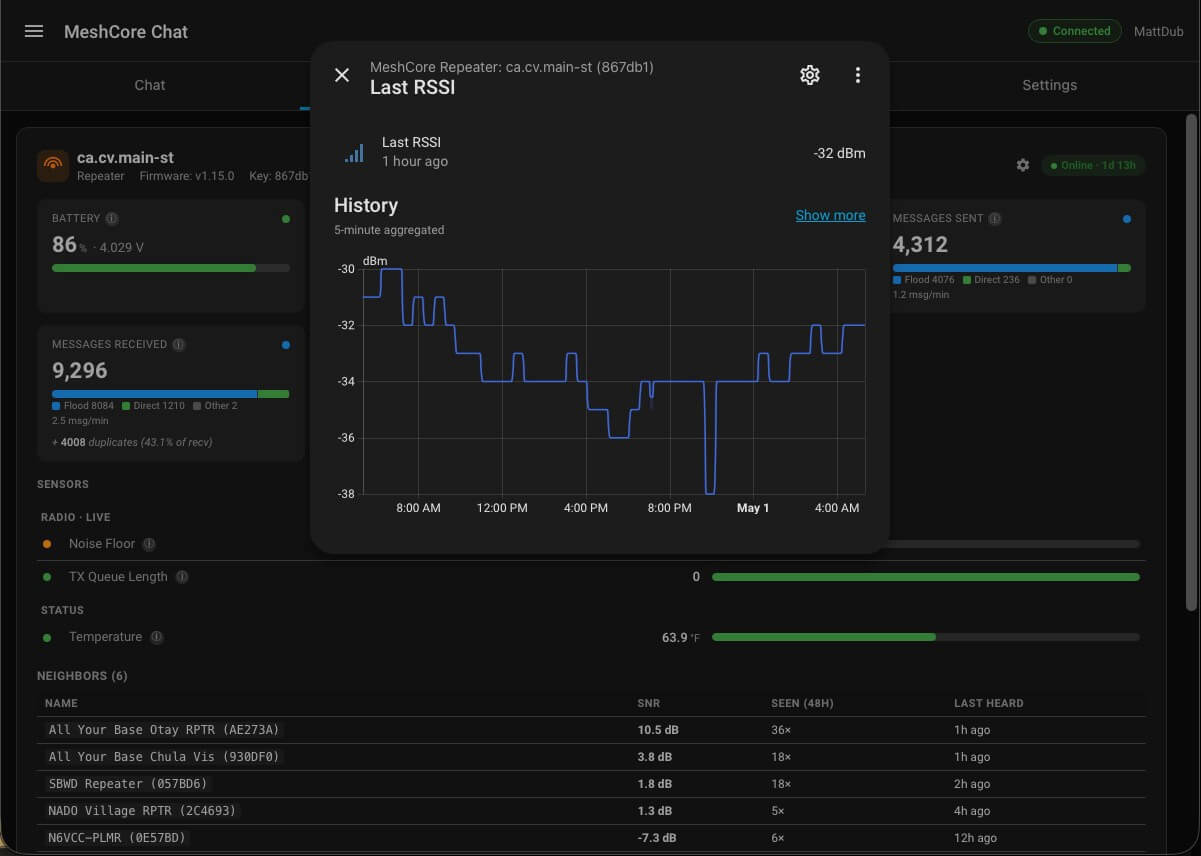Click the Messages Received info icon
Image resolution: width=1201 pixels, height=856 pixels.
(x=179, y=344)
